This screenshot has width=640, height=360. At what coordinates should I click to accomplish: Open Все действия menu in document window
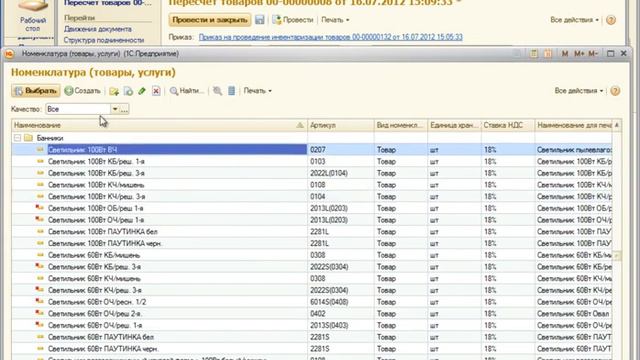pos(574,20)
